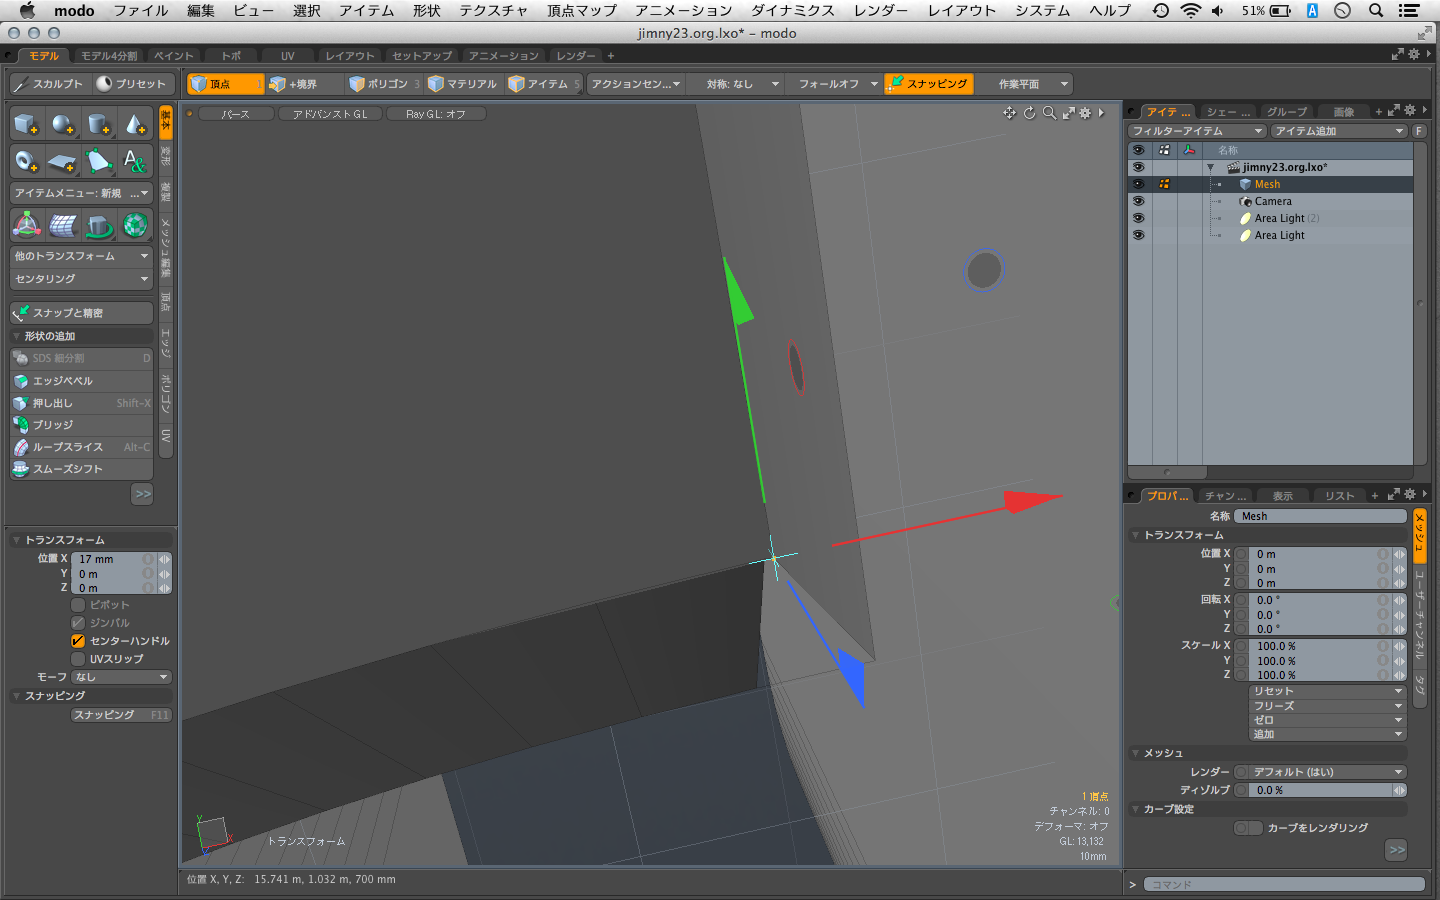
Task: Open the スカルプト tools button
Action: click(49, 84)
